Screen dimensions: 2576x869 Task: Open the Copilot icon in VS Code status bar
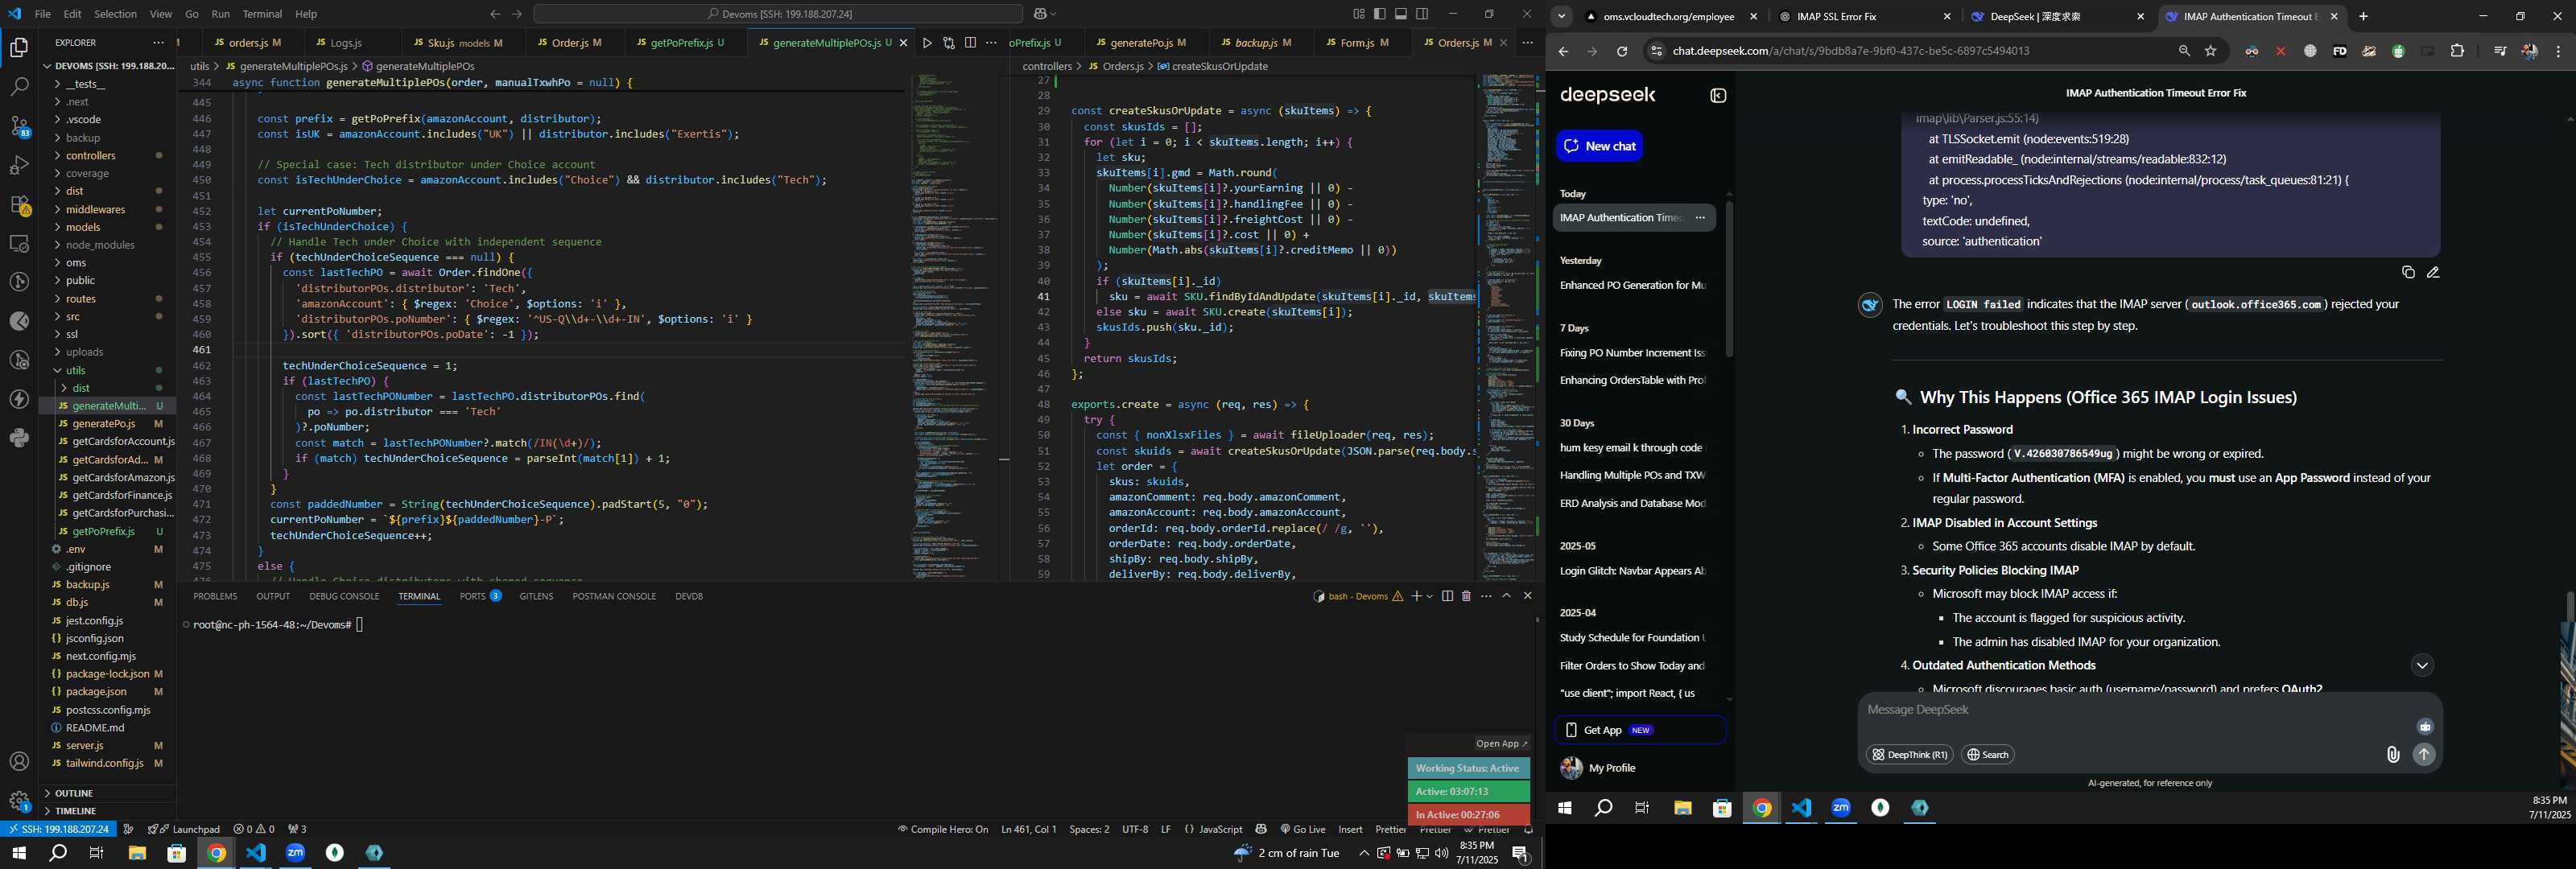[x=1261, y=829]
